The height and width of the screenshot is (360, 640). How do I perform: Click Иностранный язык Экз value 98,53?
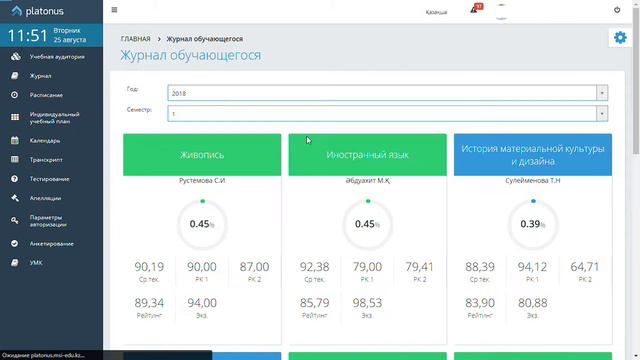(367, 303)
